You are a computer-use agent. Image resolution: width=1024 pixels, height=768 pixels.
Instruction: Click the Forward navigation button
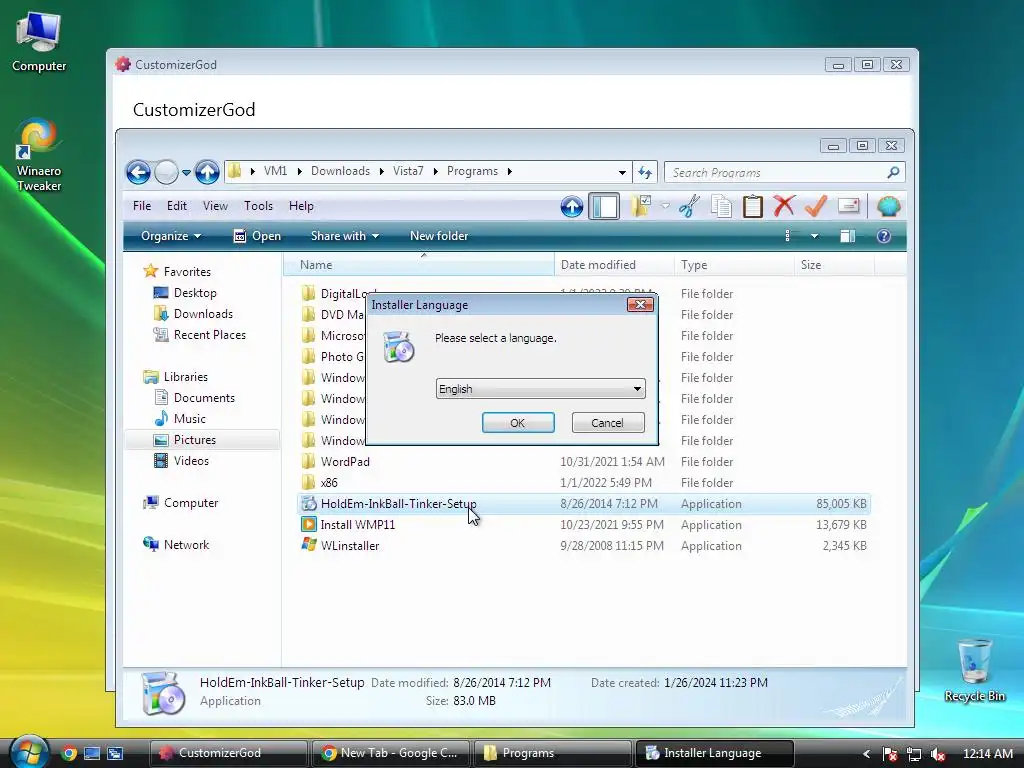167,172
